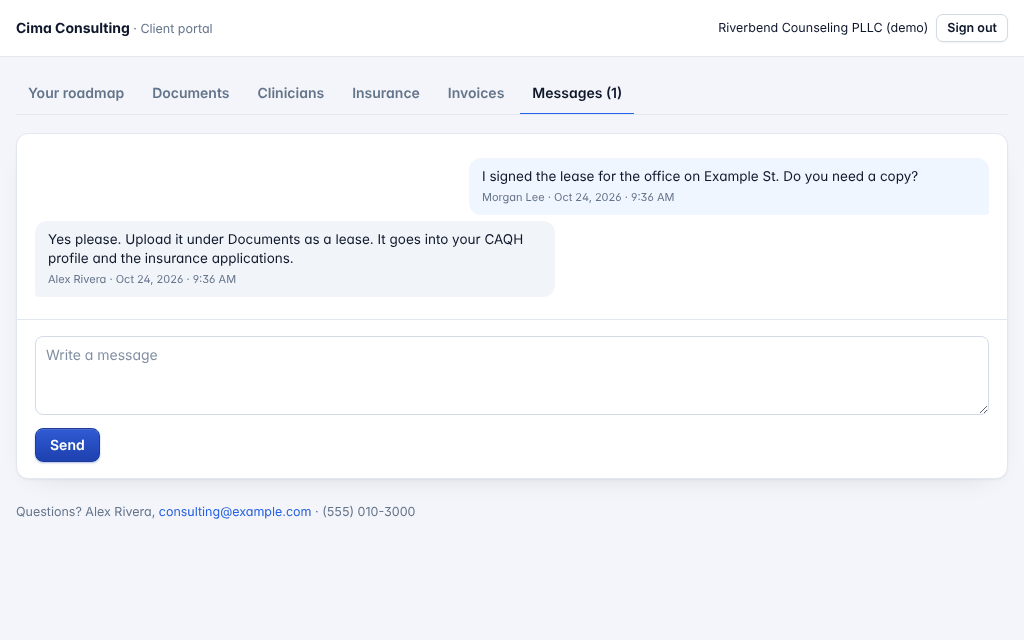Select the Insurance tab
1024x640 pixels.
click(x=385, y=93)
